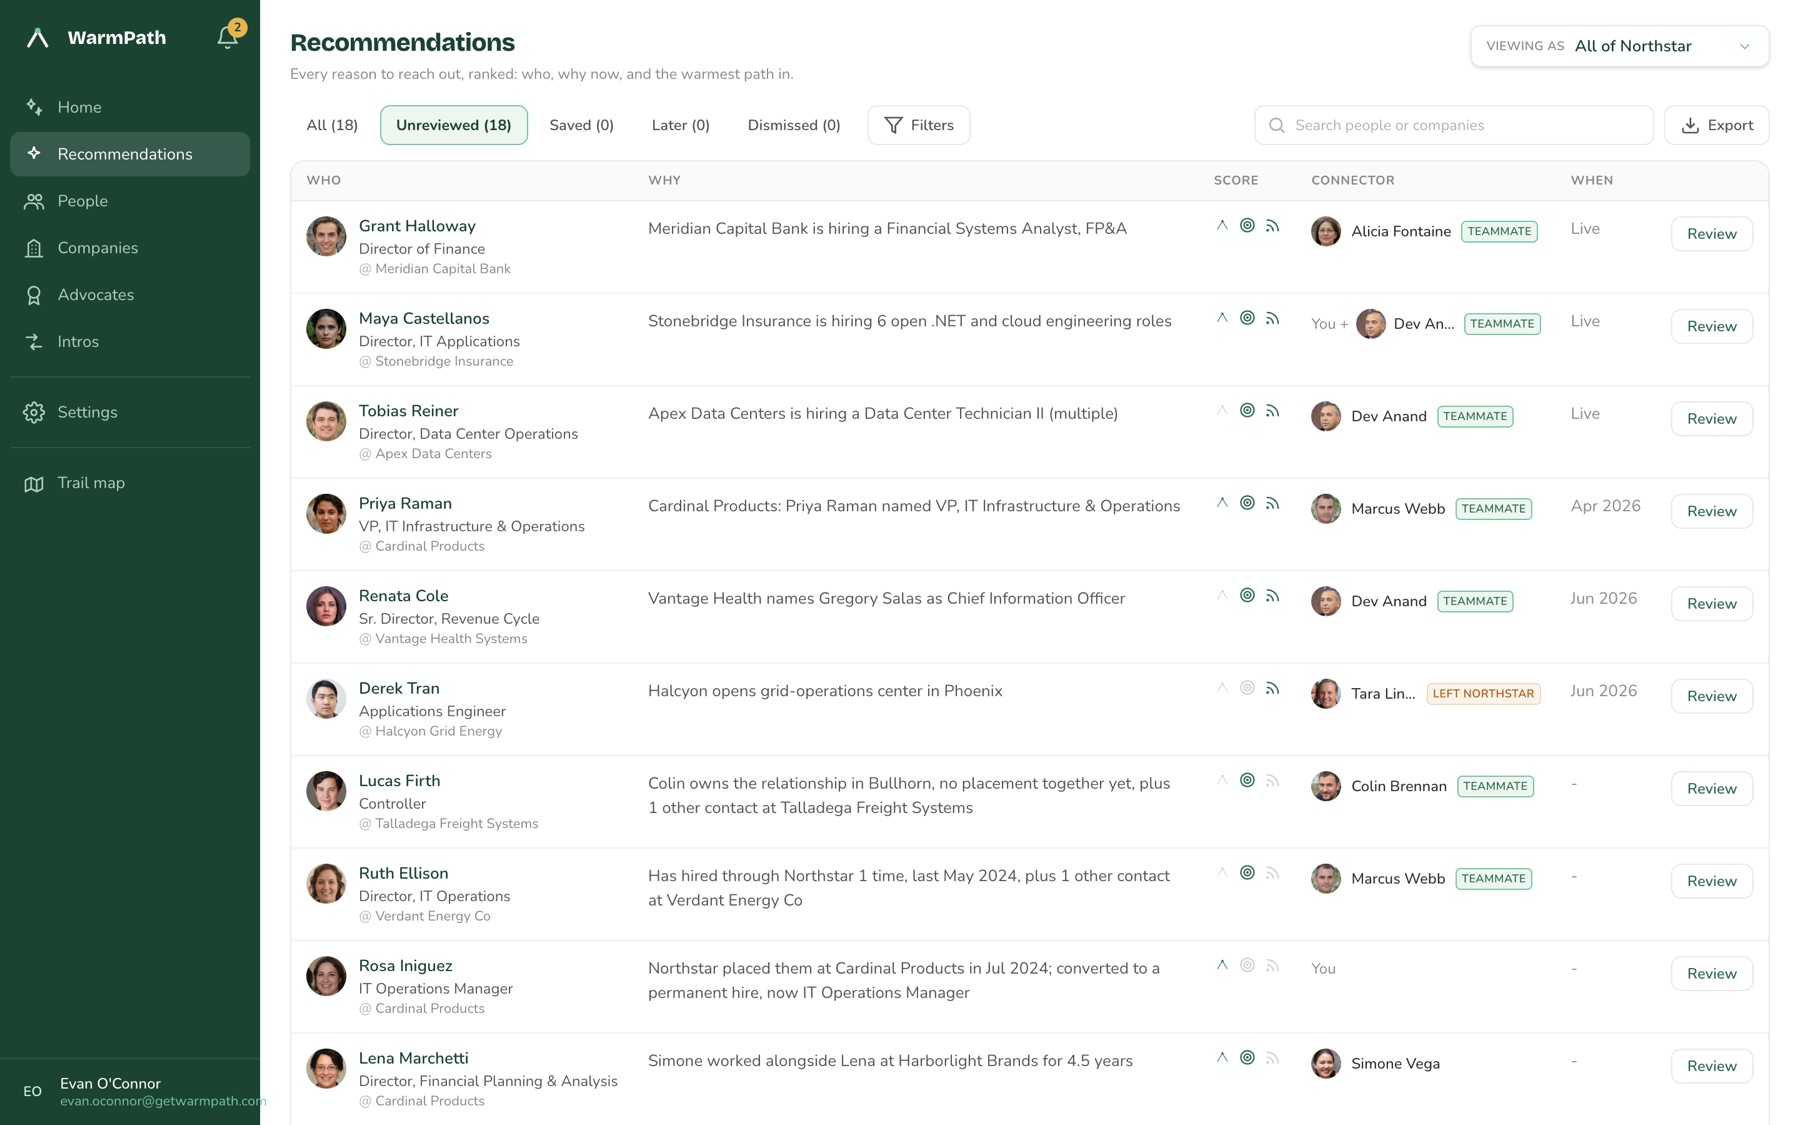The width and height of the screenshot is (1800, 1125).
Task: Click the CONNECTOR column header
Action: (x=1353, y=180)
